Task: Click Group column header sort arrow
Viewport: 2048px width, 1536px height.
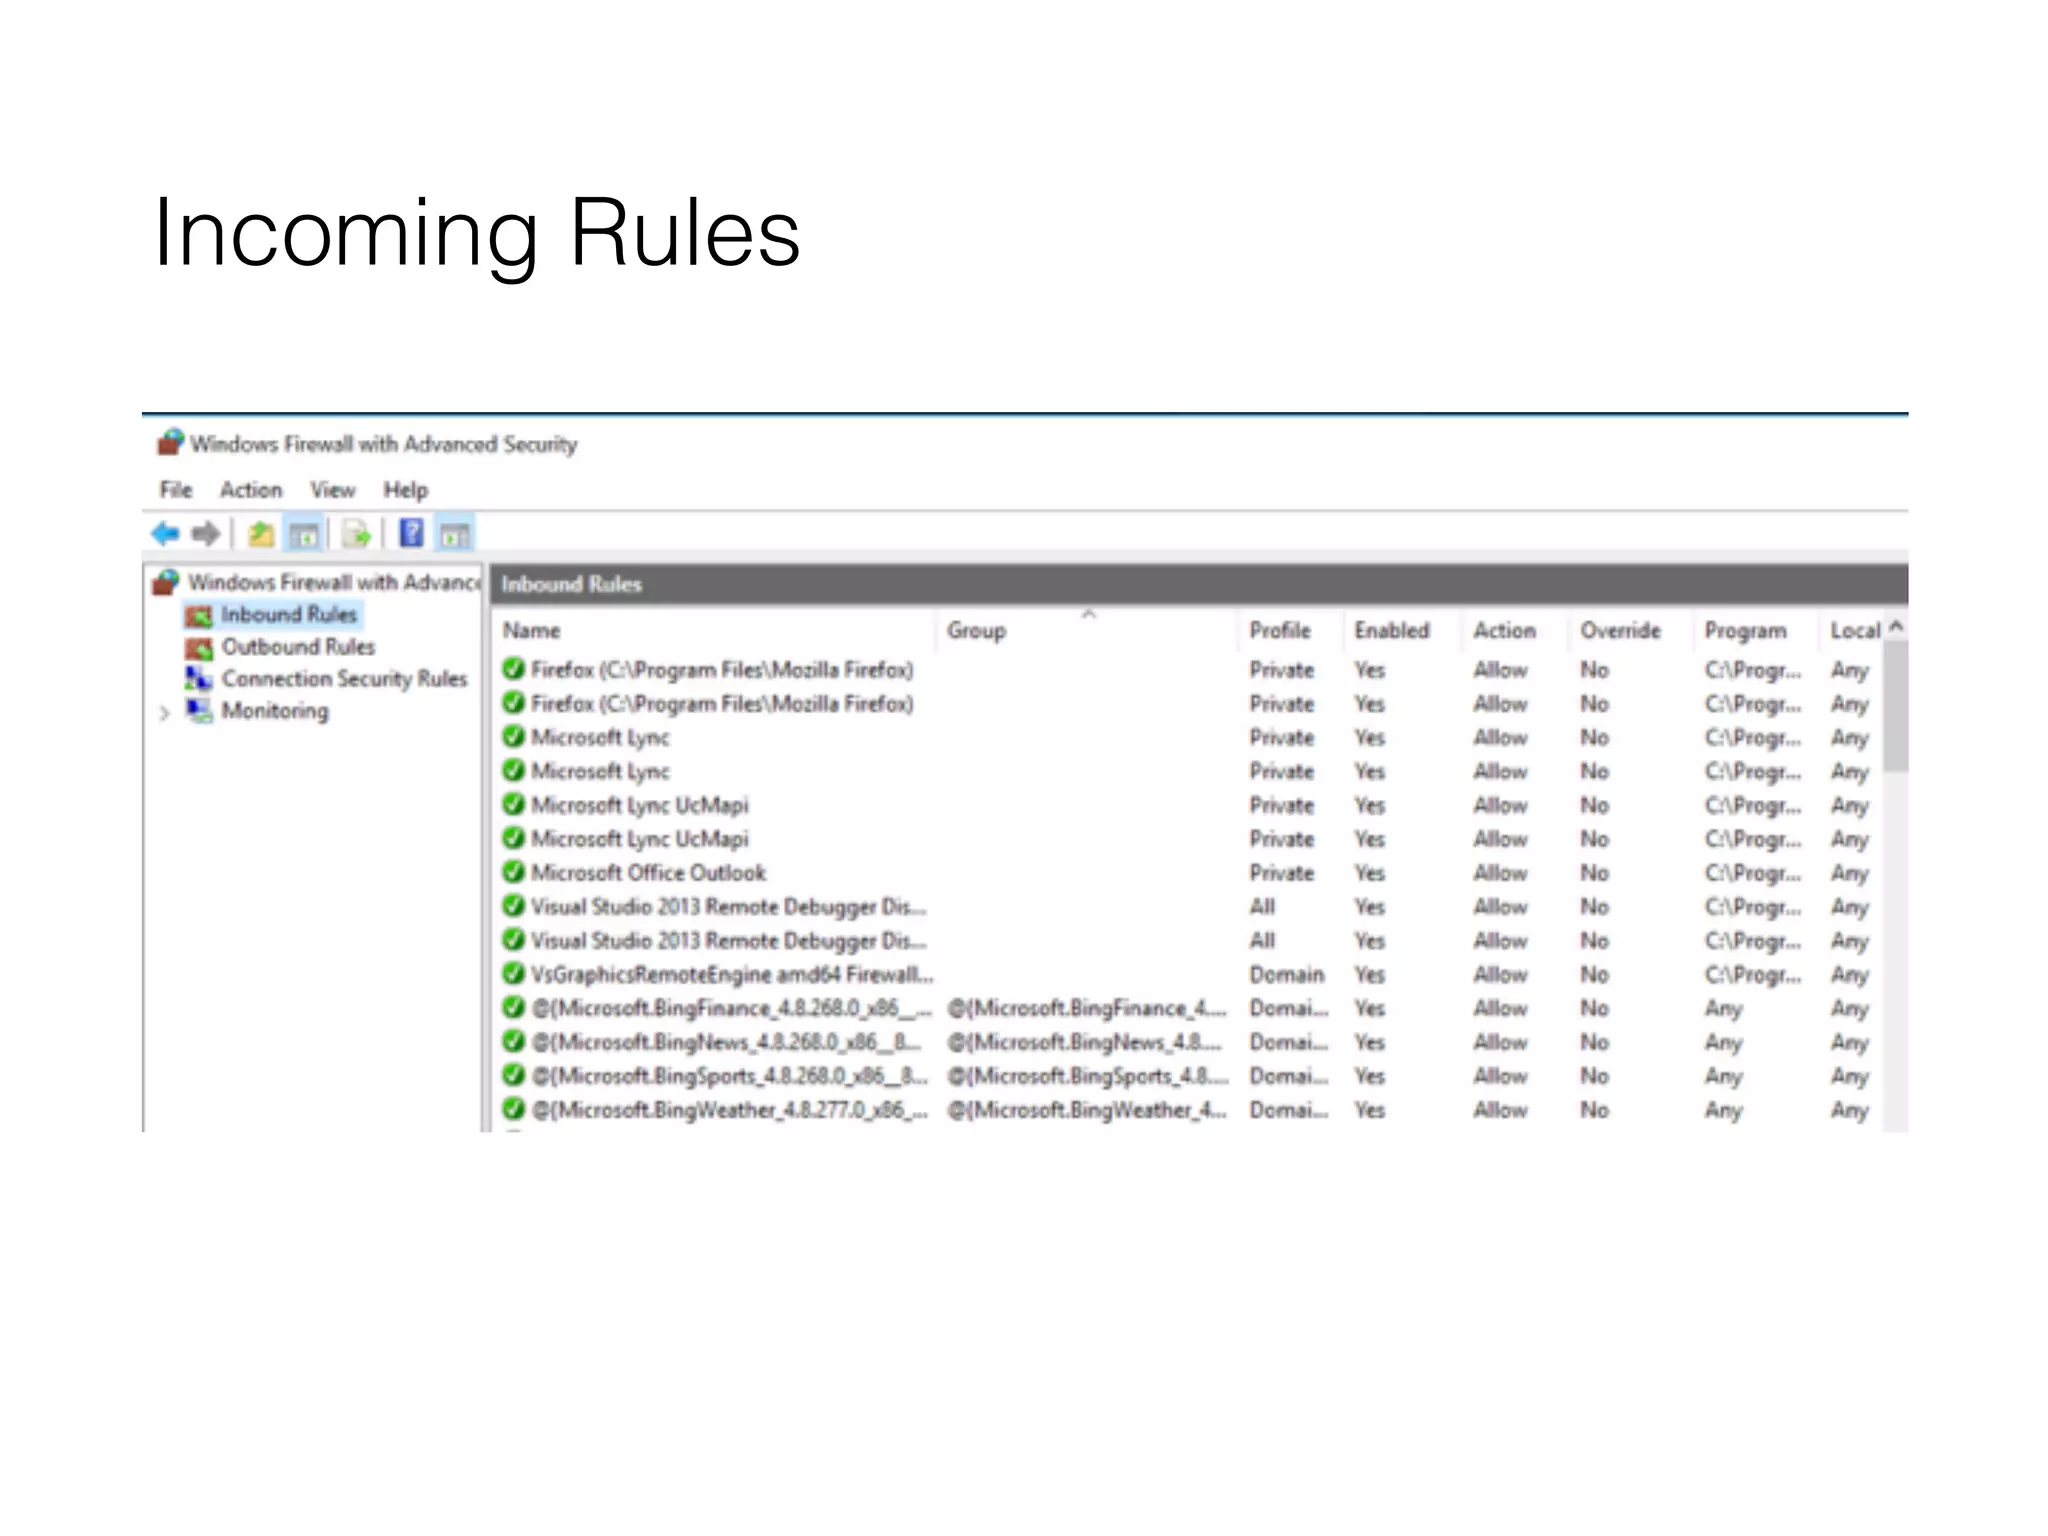Action: click(x=1089, y=615)
